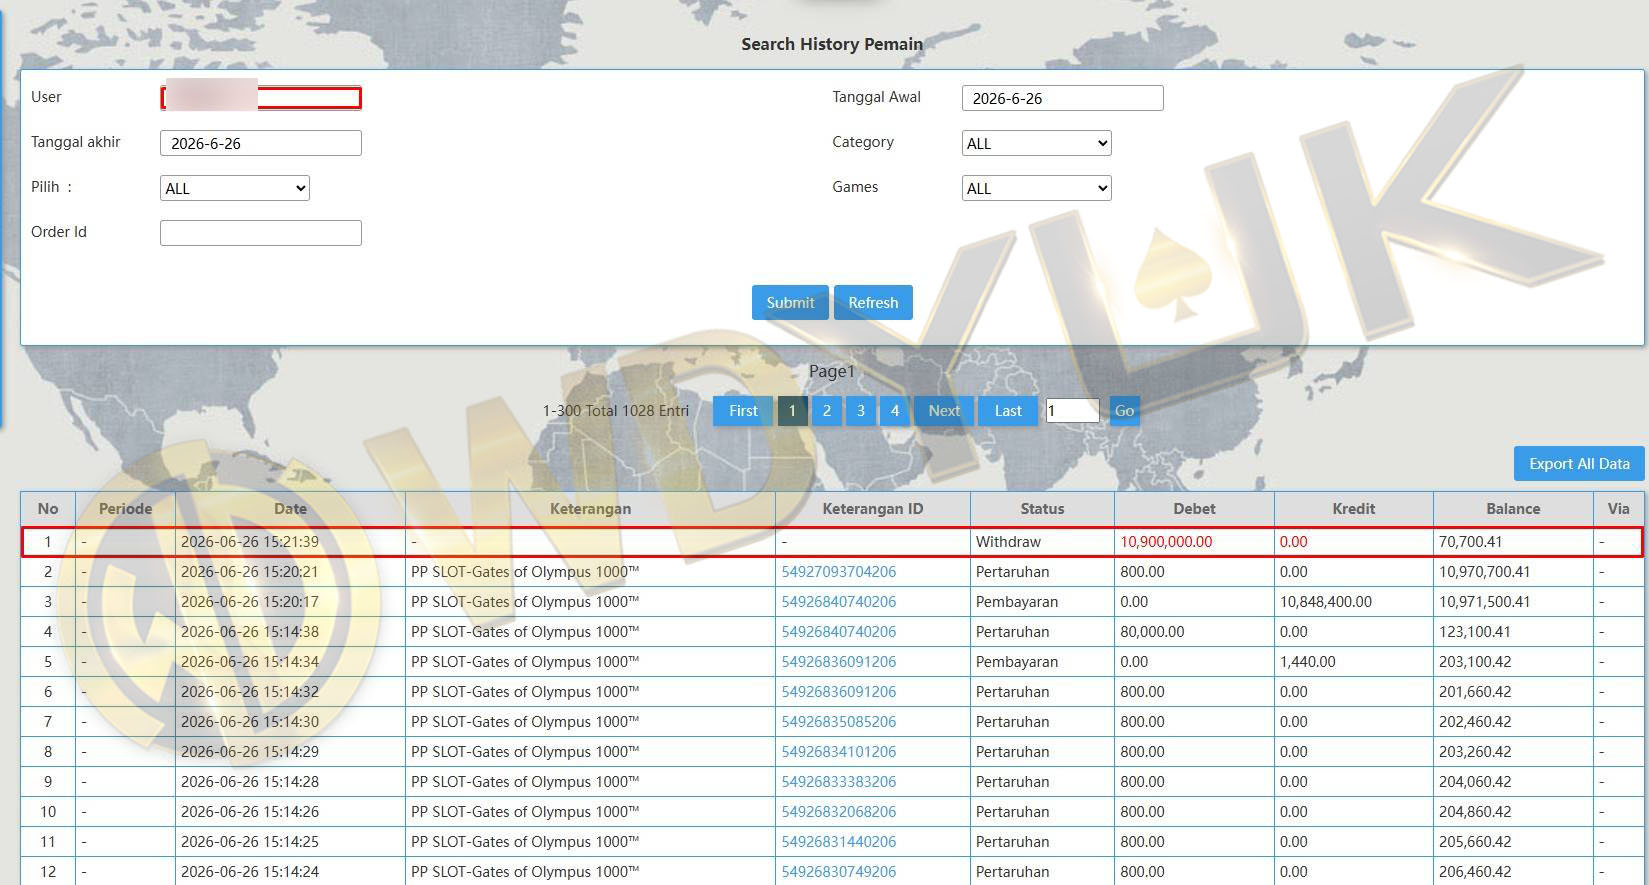Select pagination page 1

(x=792, y=411)
